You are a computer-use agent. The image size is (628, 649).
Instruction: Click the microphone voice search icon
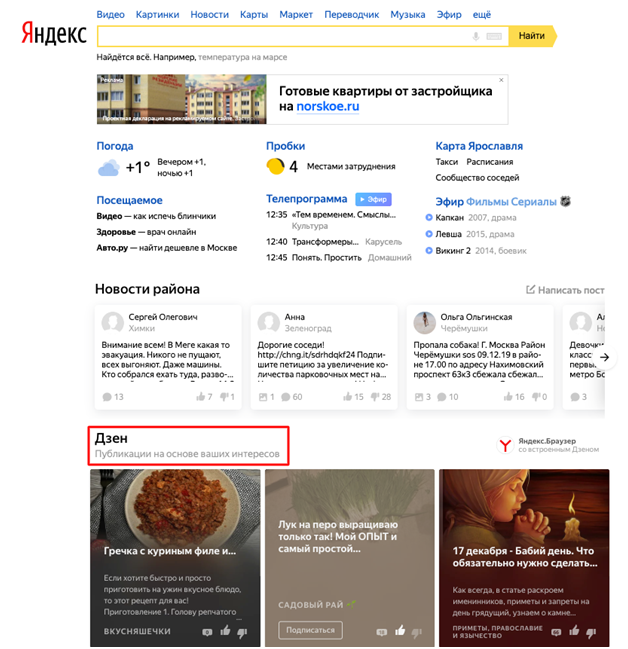pyautogui.click(x=476, y=36)
